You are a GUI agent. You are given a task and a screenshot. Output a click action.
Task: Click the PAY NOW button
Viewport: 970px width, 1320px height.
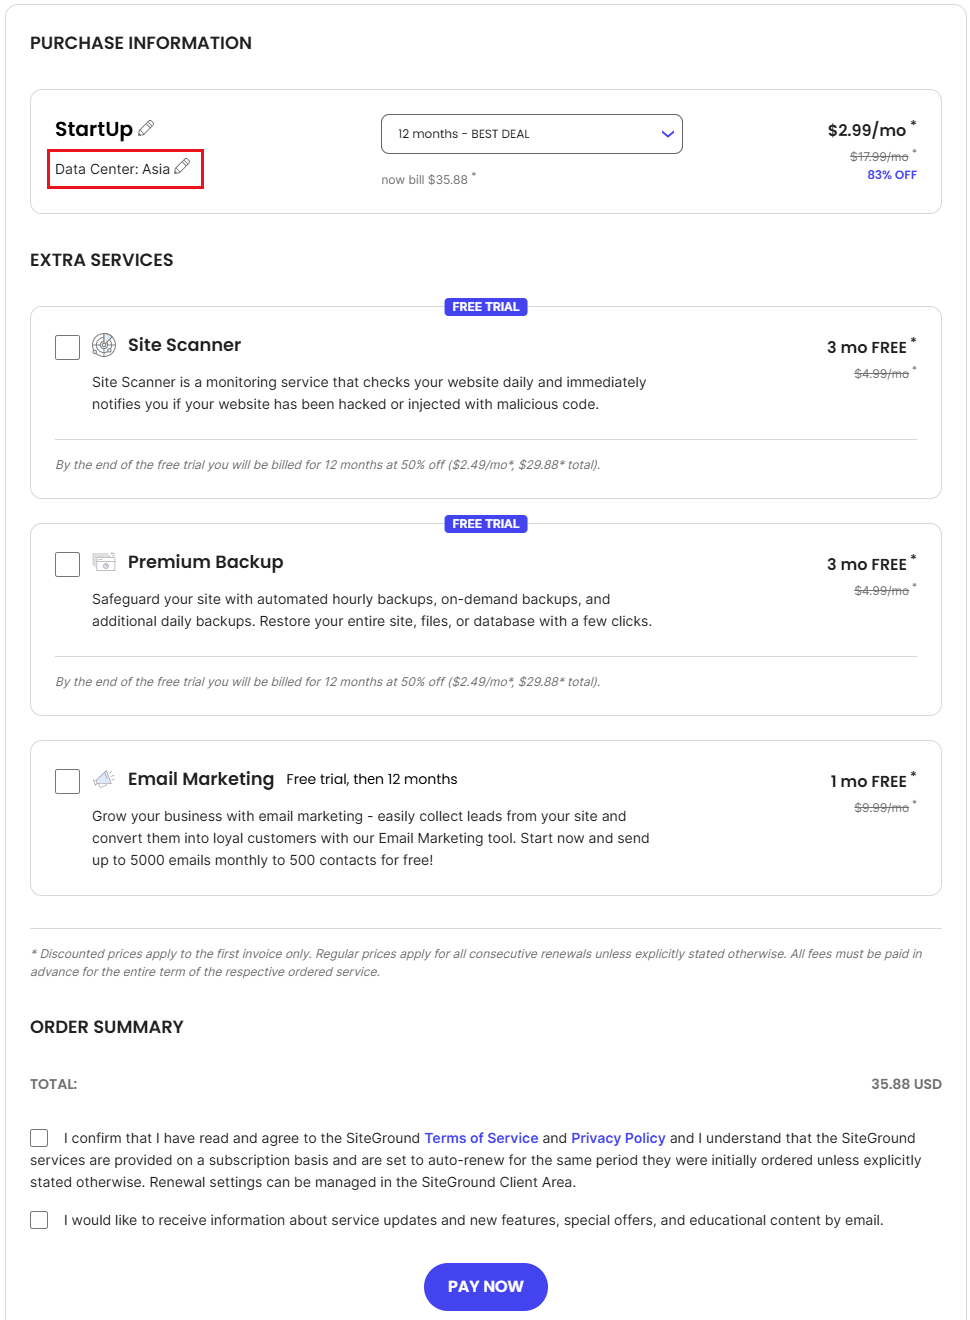[486, 1287]
